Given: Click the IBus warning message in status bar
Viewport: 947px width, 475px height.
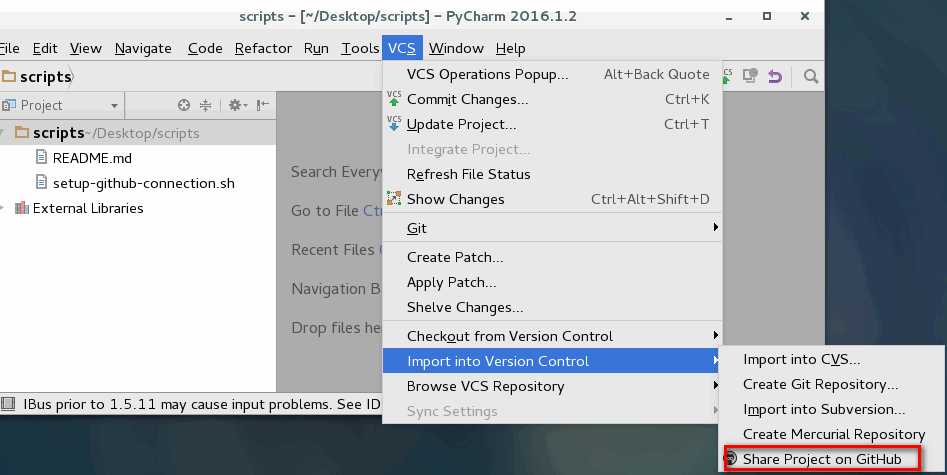Looking at the screenshot, I should pyautogui.click(x=202, y=404).
